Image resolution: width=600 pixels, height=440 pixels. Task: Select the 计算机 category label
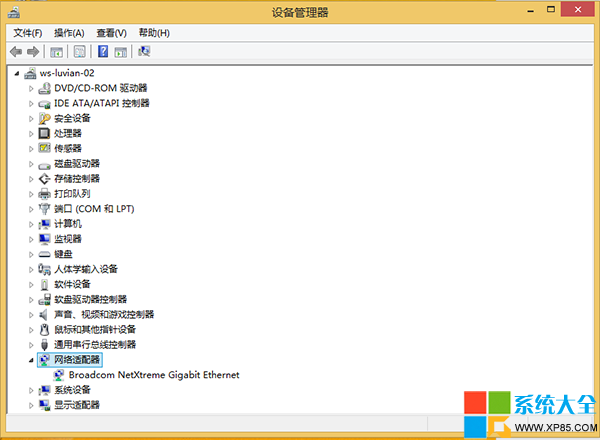coord(68,224)
